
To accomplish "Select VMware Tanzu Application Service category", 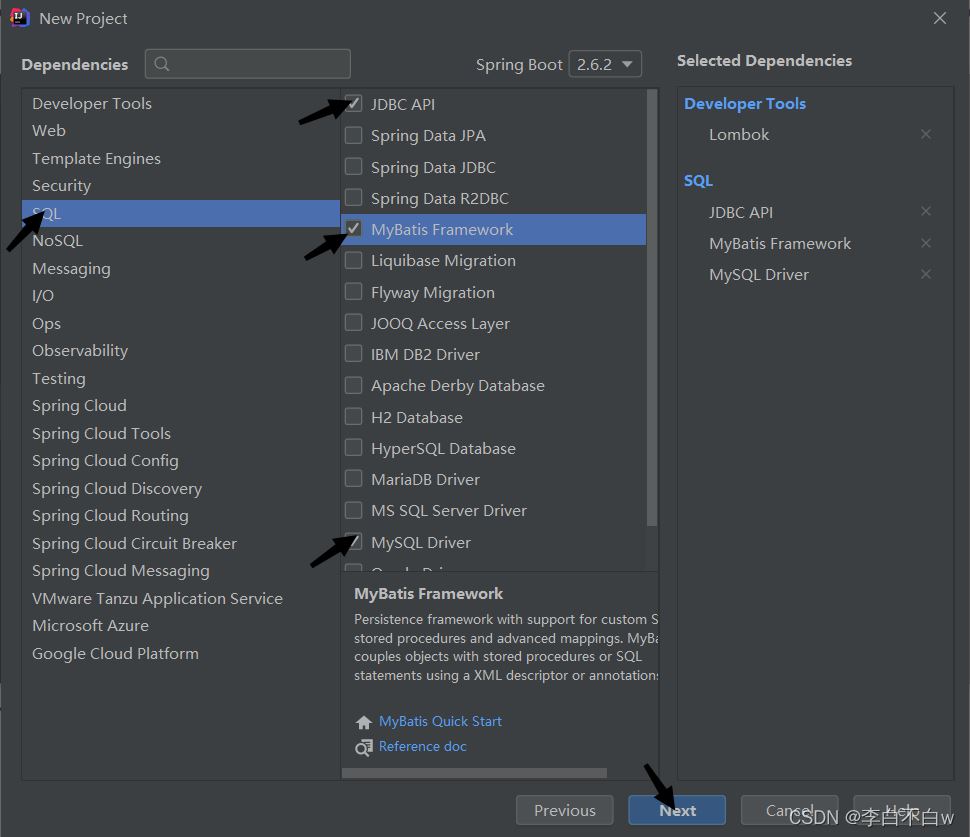I will pos(181,598).
